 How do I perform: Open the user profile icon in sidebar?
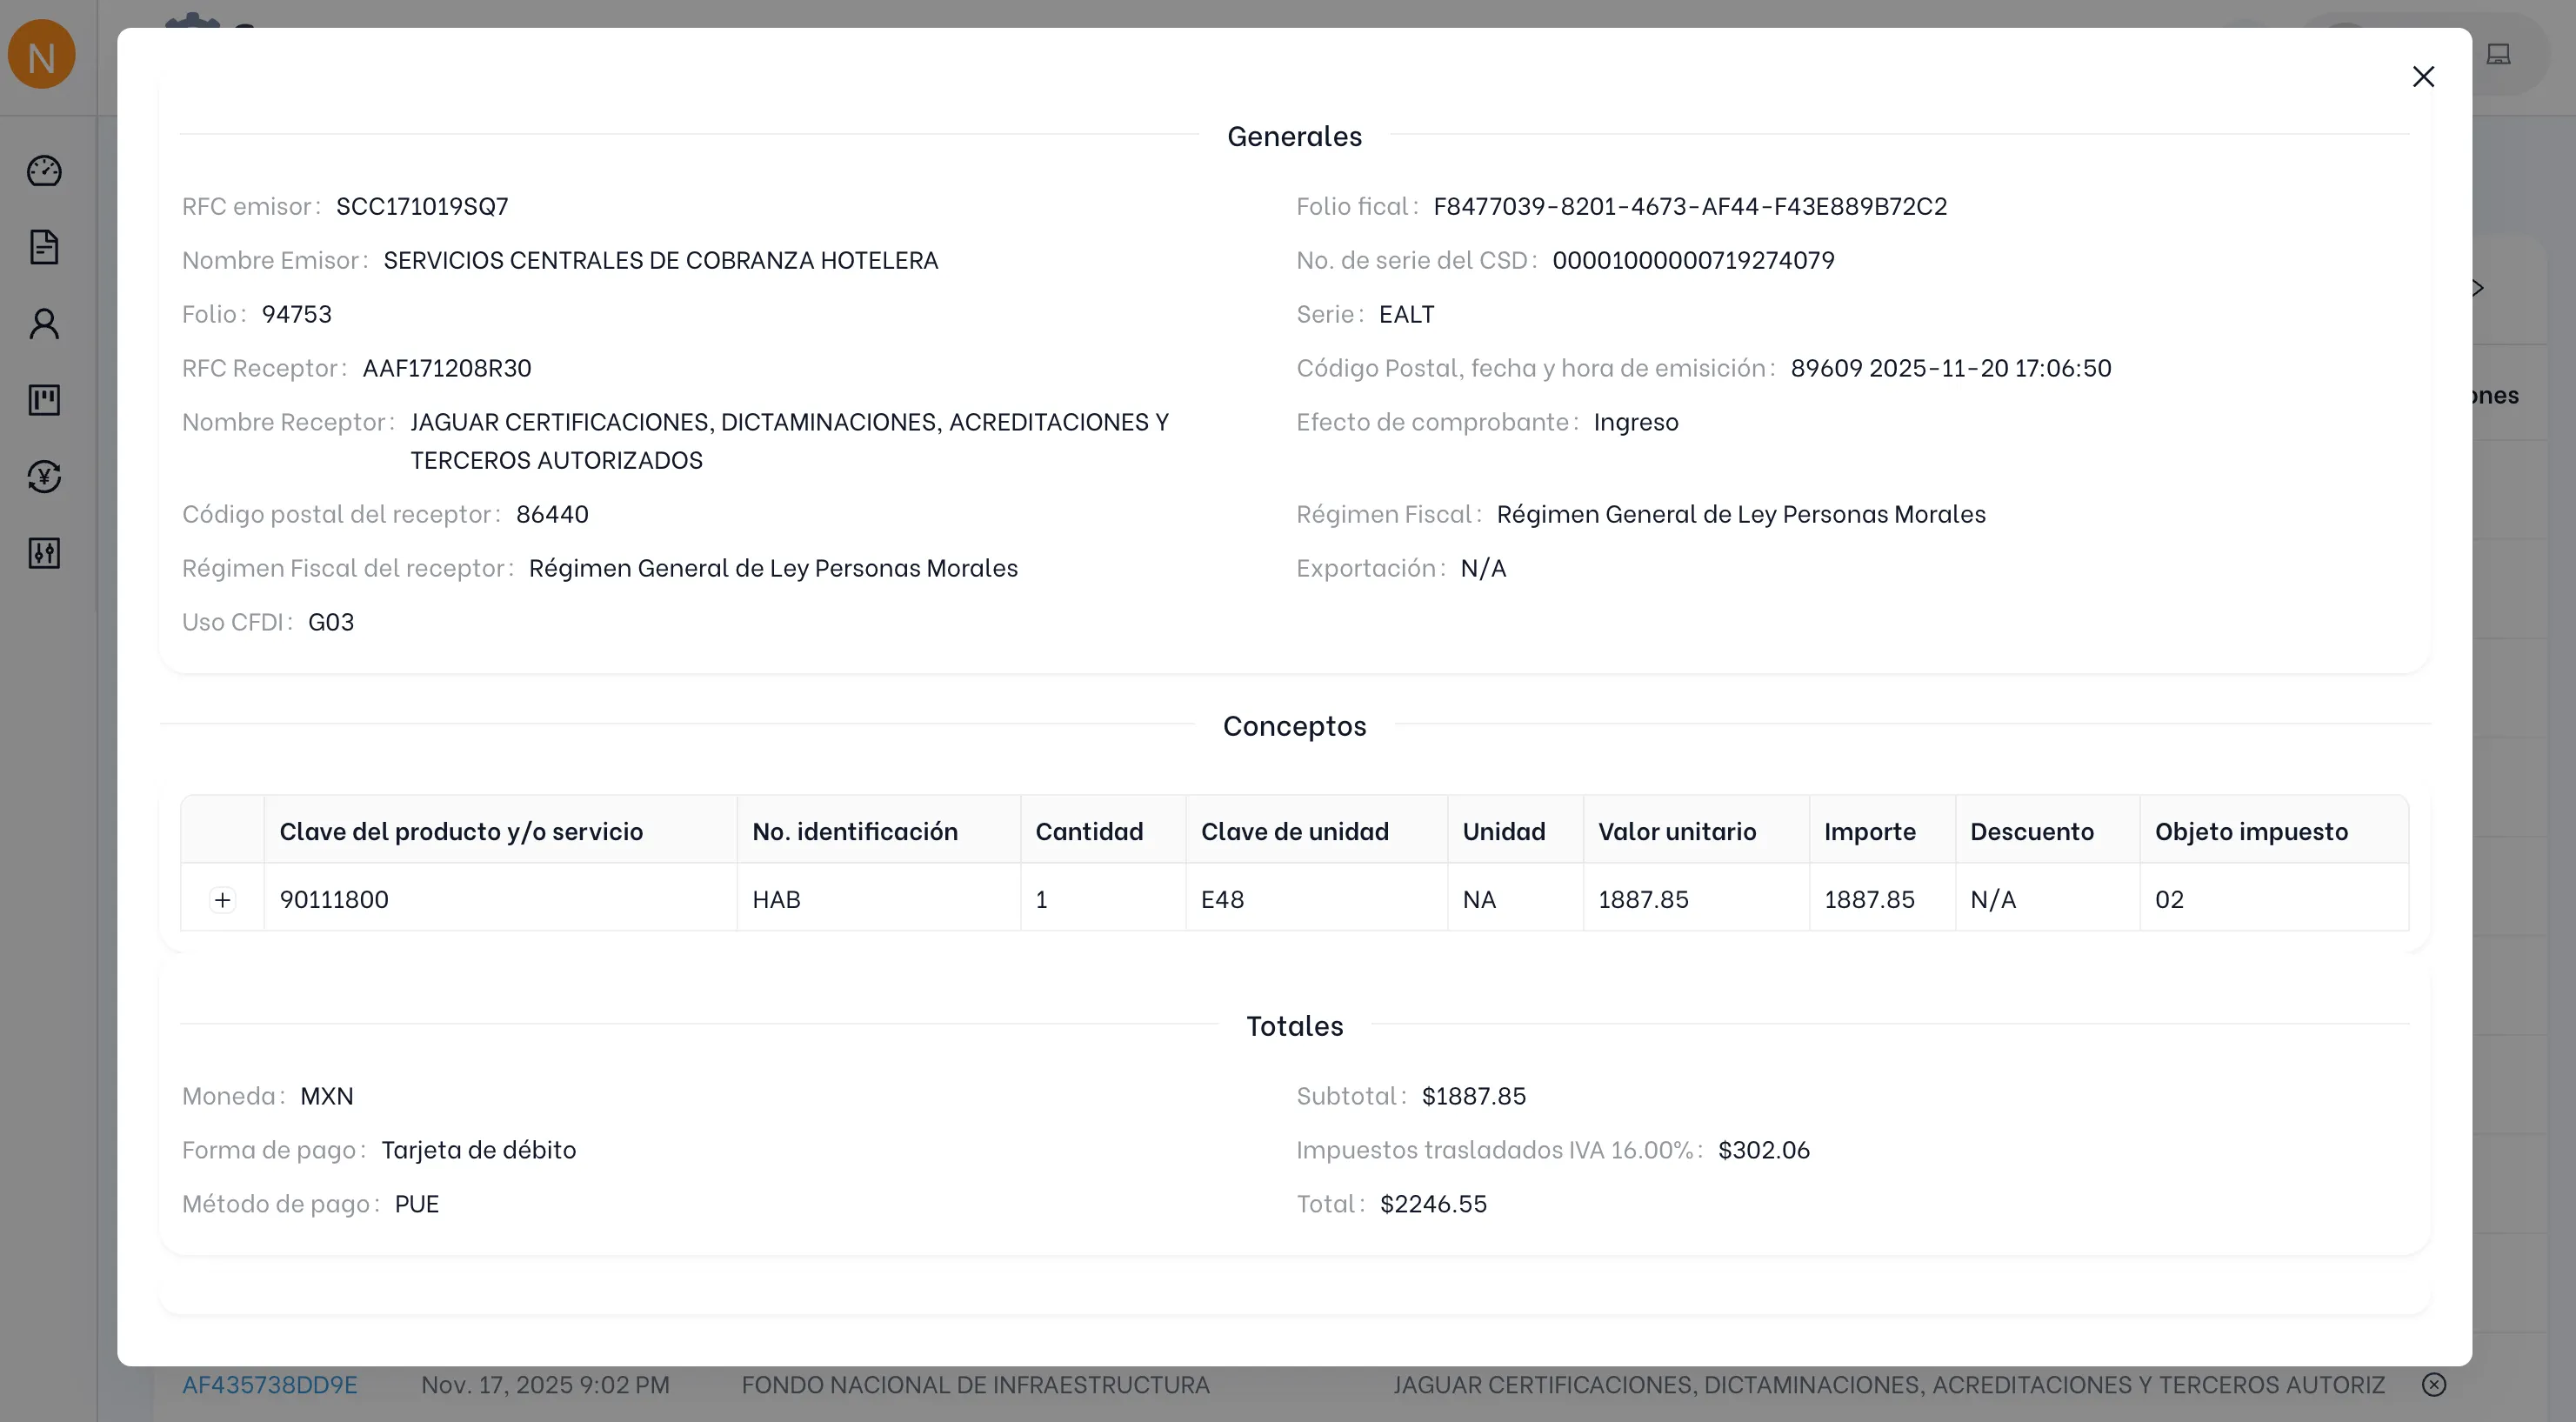click(x=44, y=323)
